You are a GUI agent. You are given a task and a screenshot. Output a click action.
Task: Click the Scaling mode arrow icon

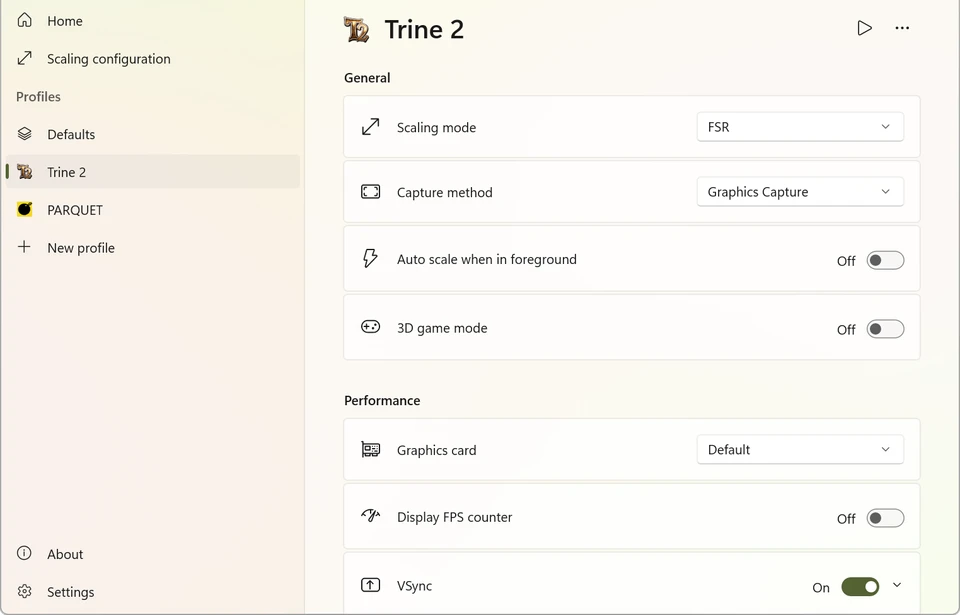[x=370, y=127]
